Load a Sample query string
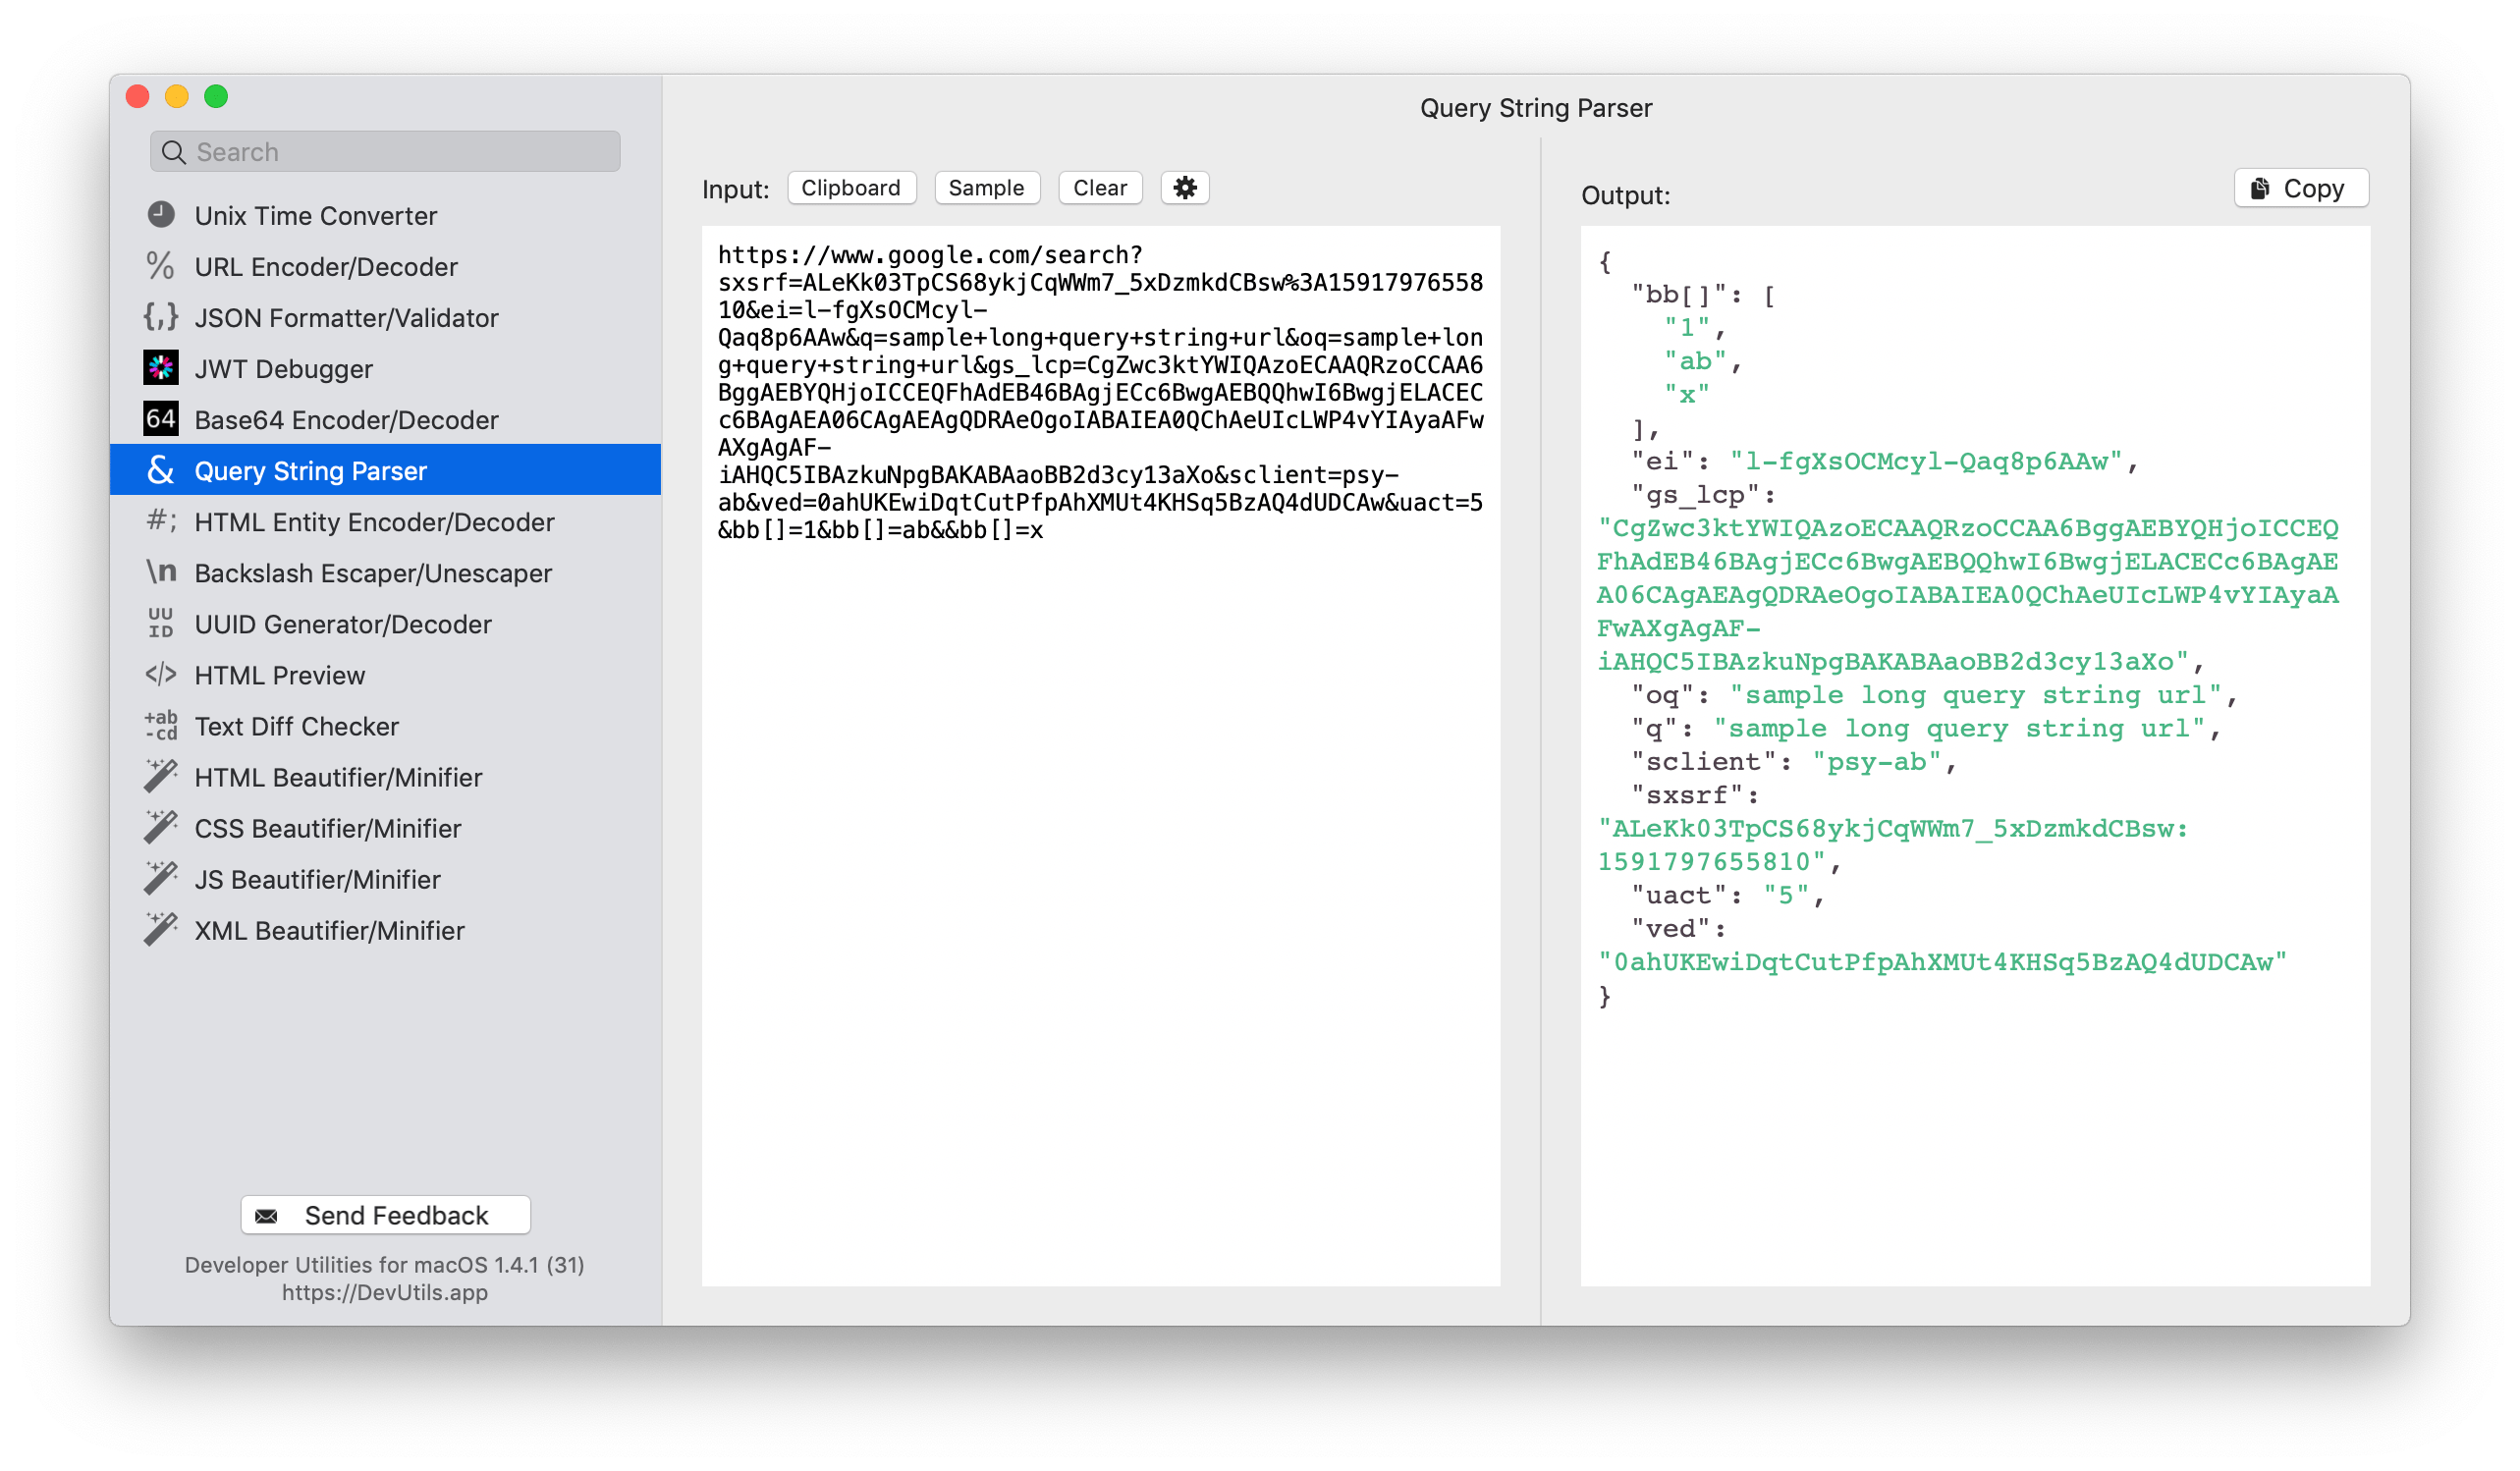Screen dimensions: 2520x1471 pos(986,187)
